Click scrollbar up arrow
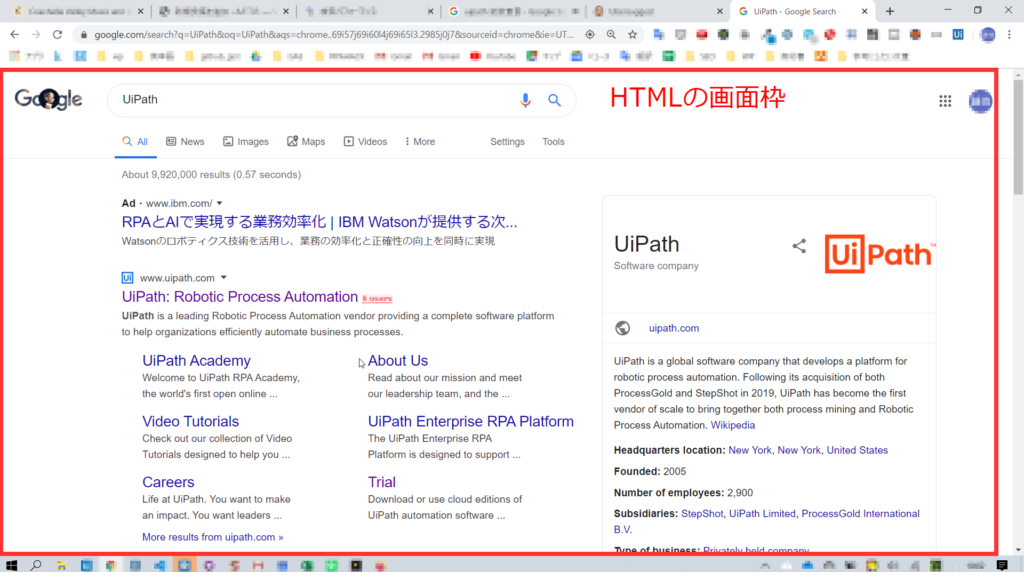The width and height of the screenshot is (1024, 572). click(x=1018, y=75)
